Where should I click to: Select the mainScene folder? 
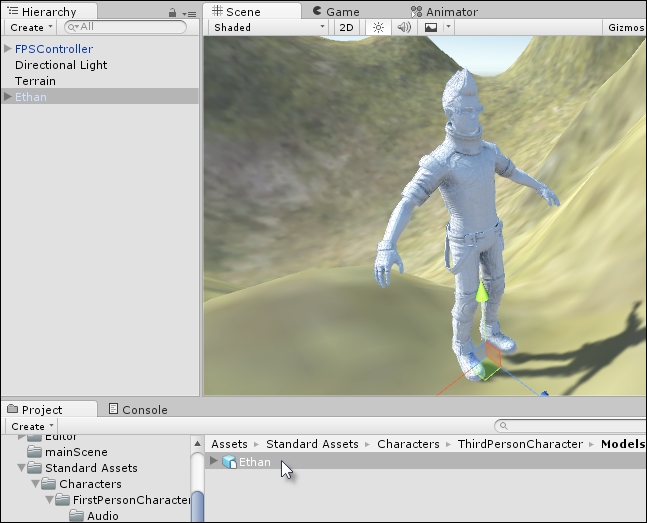click(x=76, y=452)
